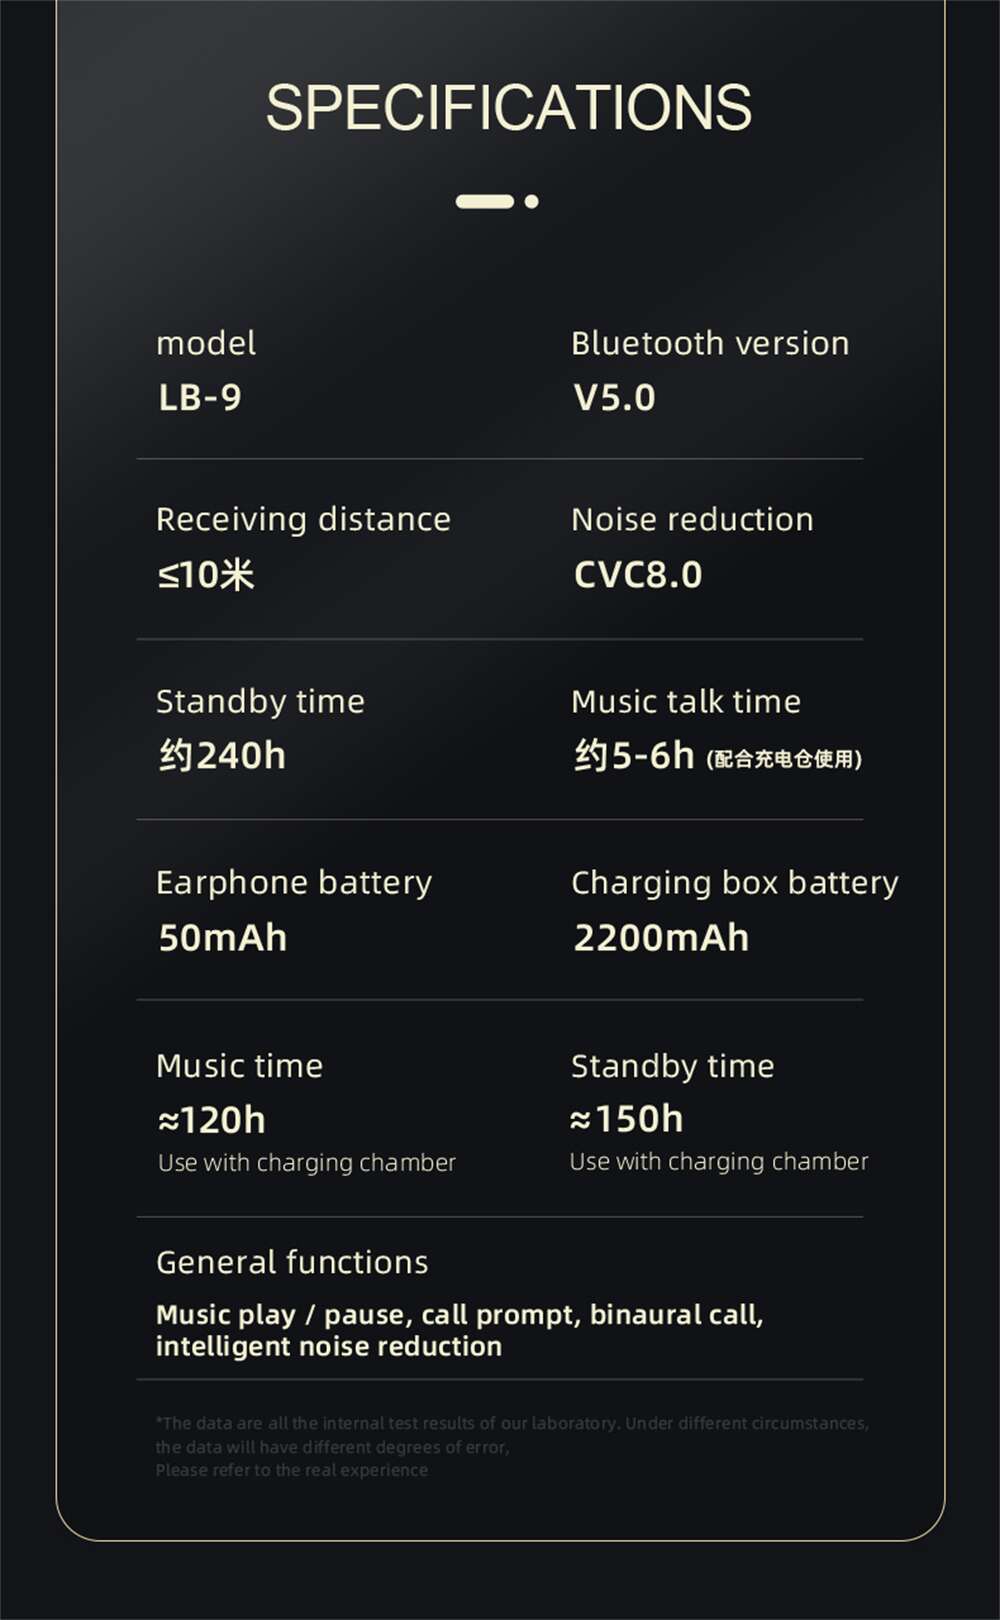Select the CVC8.0 value

tap(638, 575)
